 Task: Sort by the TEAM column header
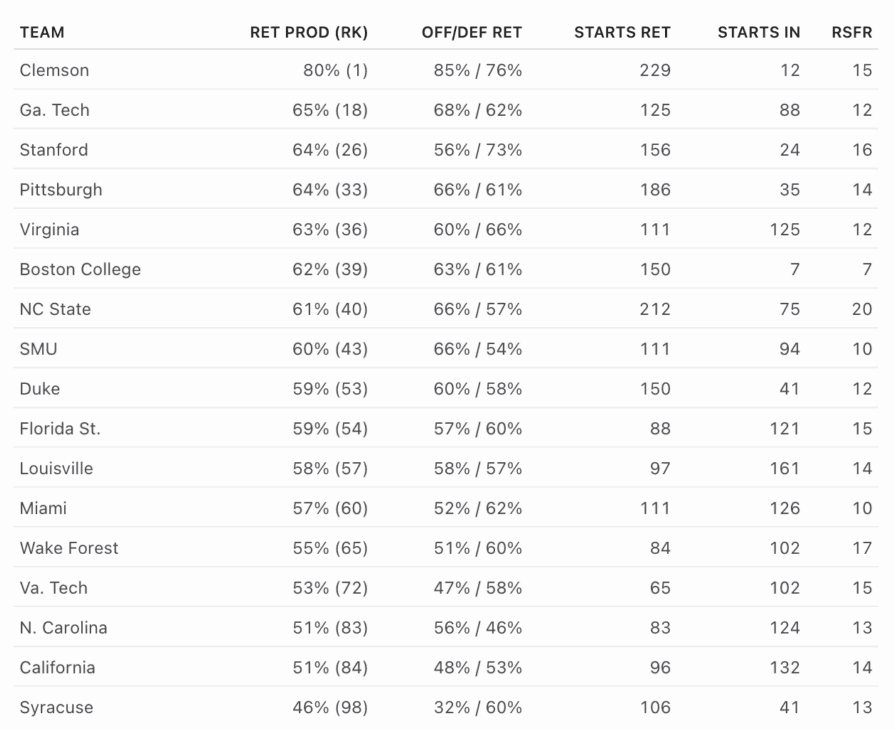(x=42, y=33)
